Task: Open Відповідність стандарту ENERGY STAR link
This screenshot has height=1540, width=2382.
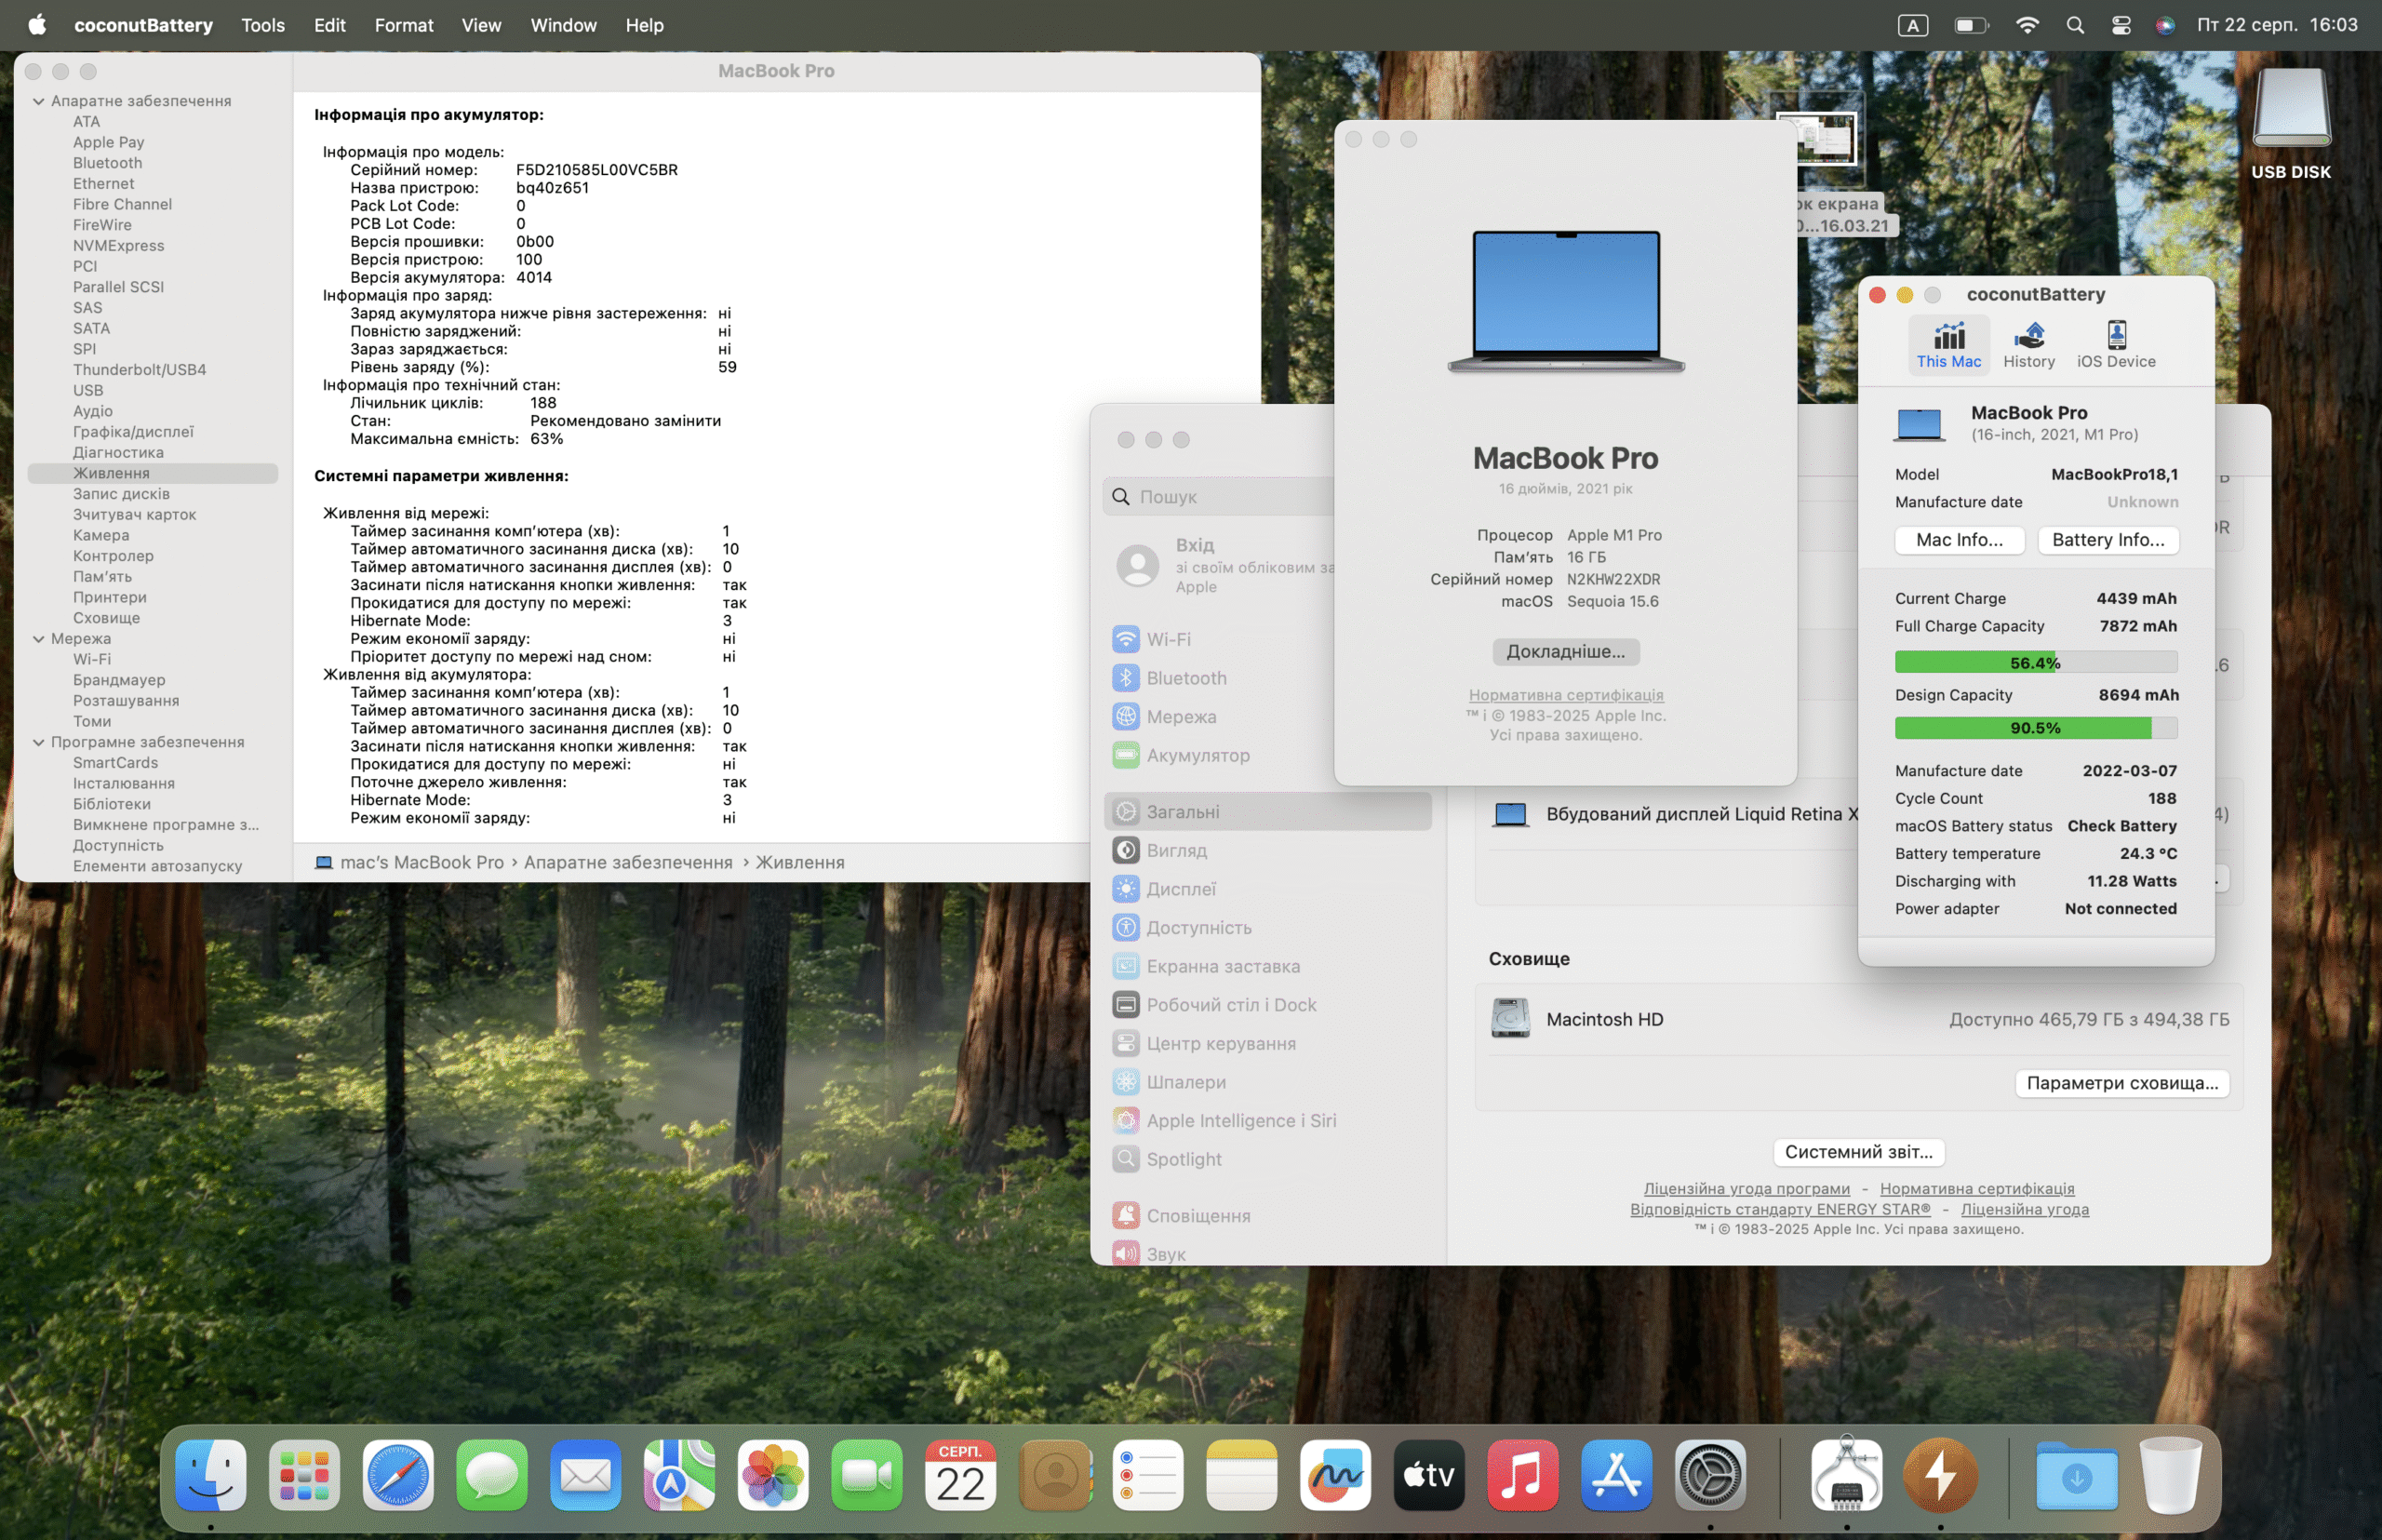Action: click(x=1779, y=1209)
